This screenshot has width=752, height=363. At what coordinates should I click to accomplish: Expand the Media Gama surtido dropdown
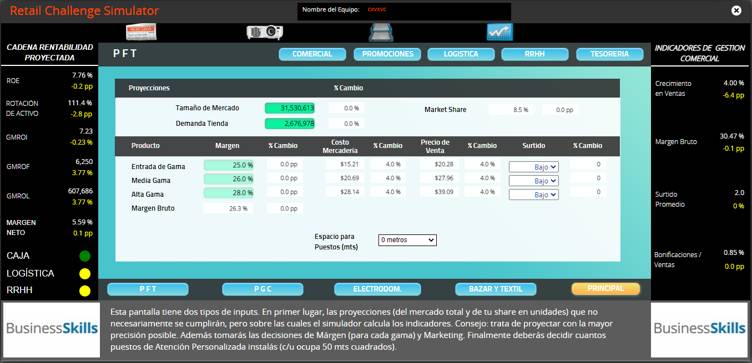point(534,181)
